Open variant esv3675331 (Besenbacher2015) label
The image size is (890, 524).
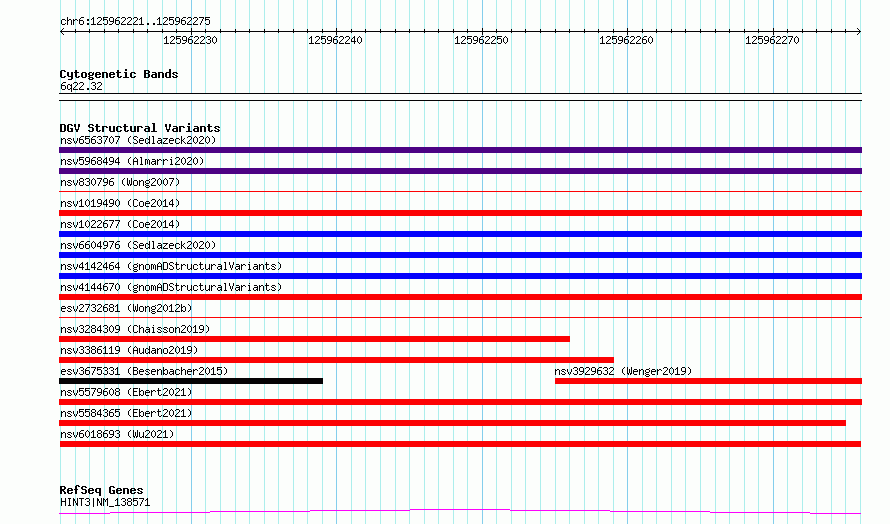pyautogui.click(x=144, y=371)
